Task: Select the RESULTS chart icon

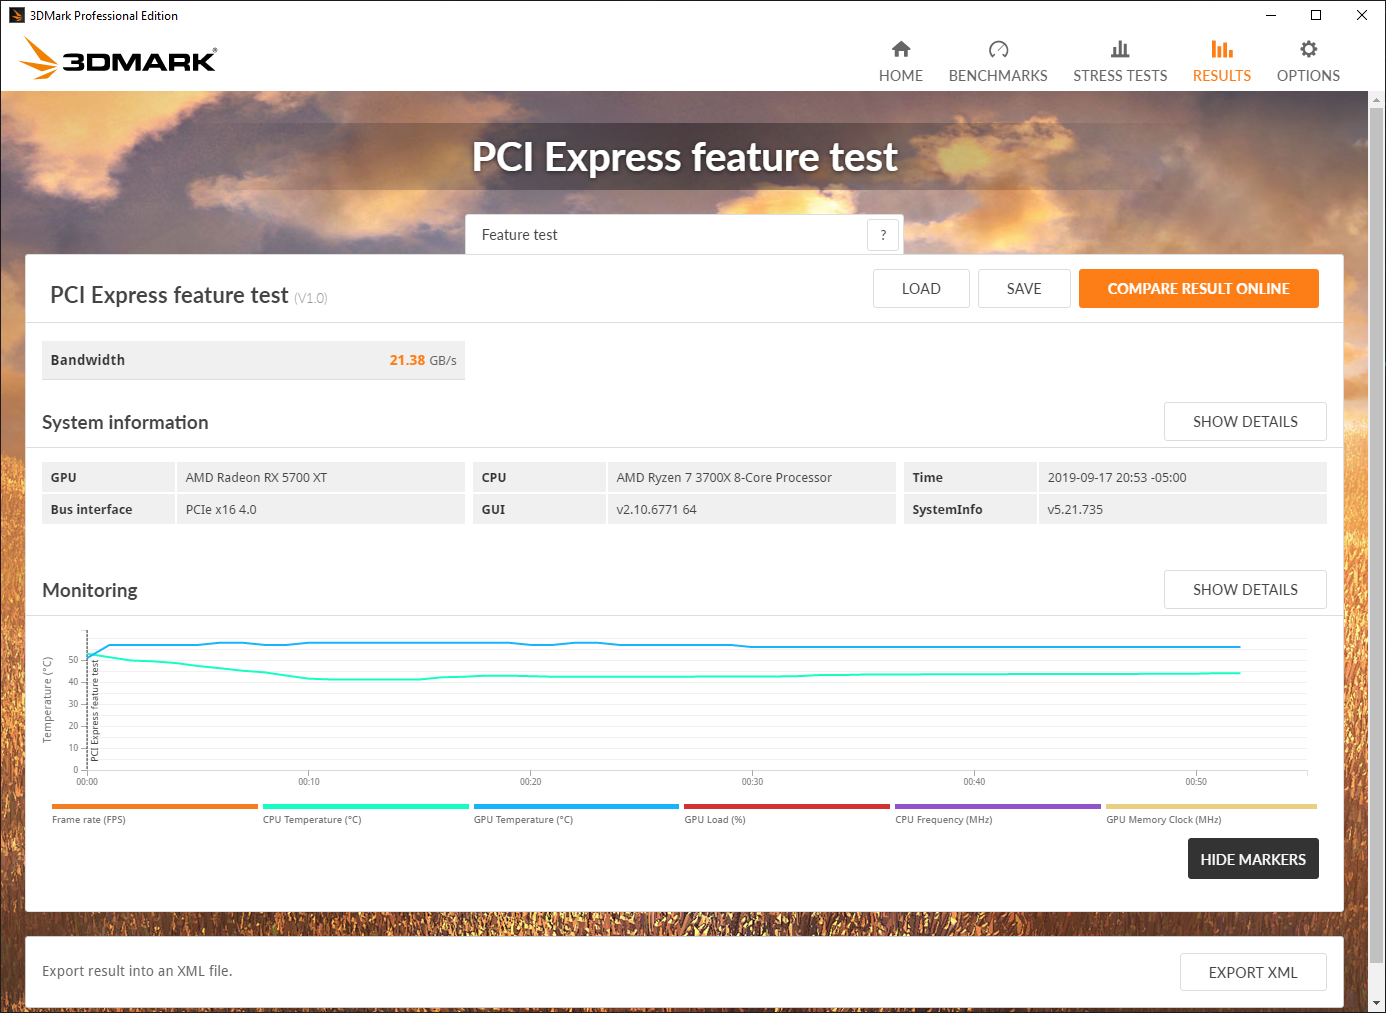Action: (1222, 49)
